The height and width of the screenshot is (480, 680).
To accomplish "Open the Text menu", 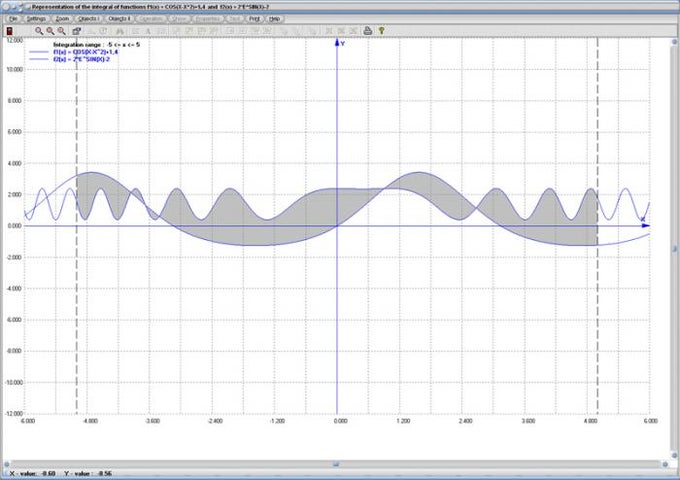I will (x=235, y=19).
